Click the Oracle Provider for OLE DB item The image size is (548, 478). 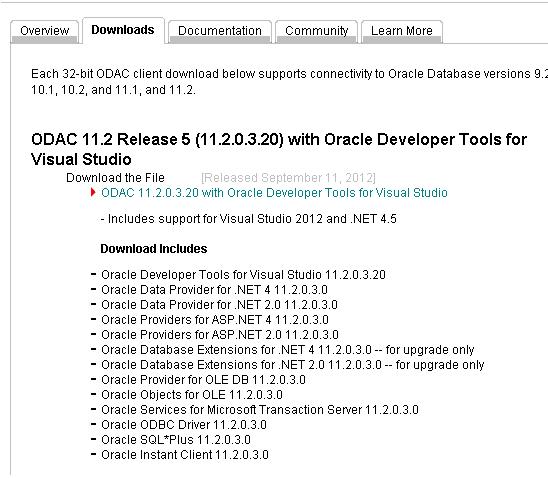[x=203, y=380]
